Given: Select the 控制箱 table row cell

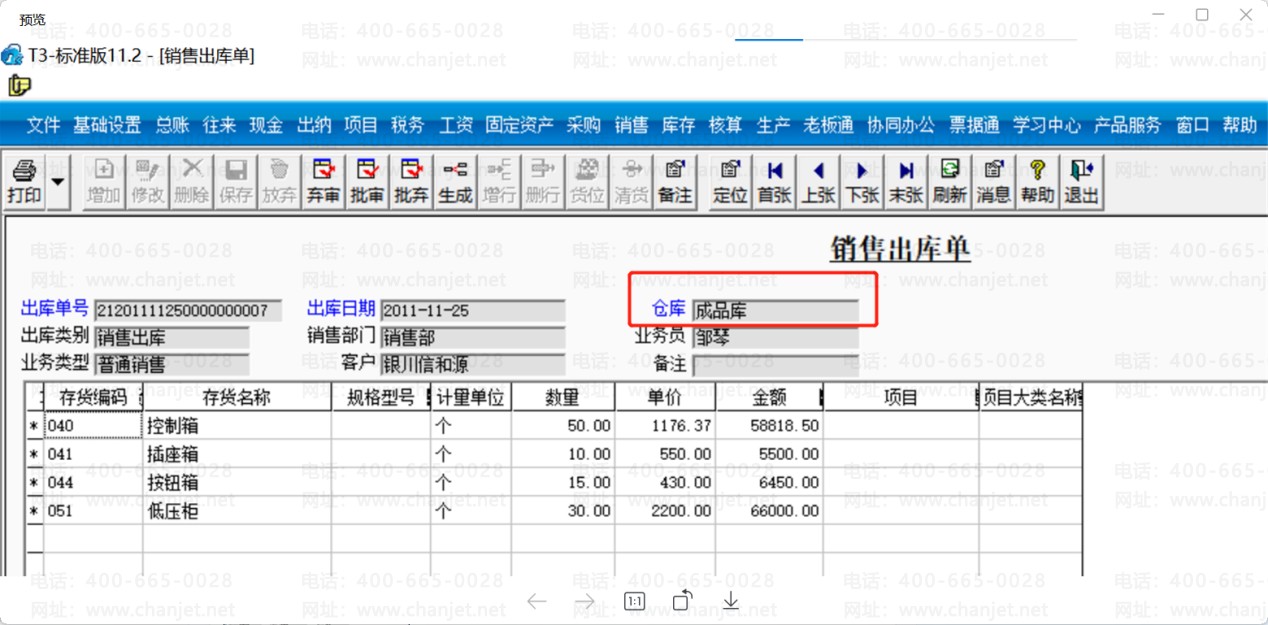Looking at the screenshot, I should tap(237, 426).
